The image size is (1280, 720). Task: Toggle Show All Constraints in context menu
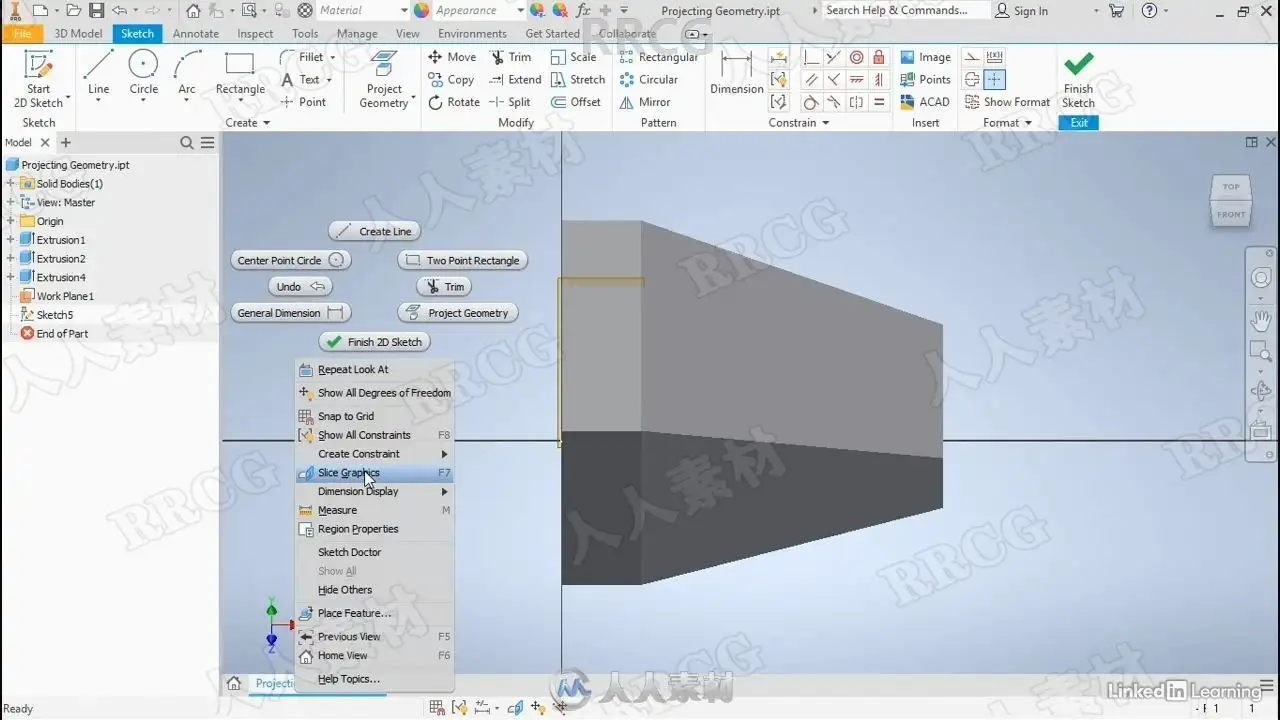(375, 435)
